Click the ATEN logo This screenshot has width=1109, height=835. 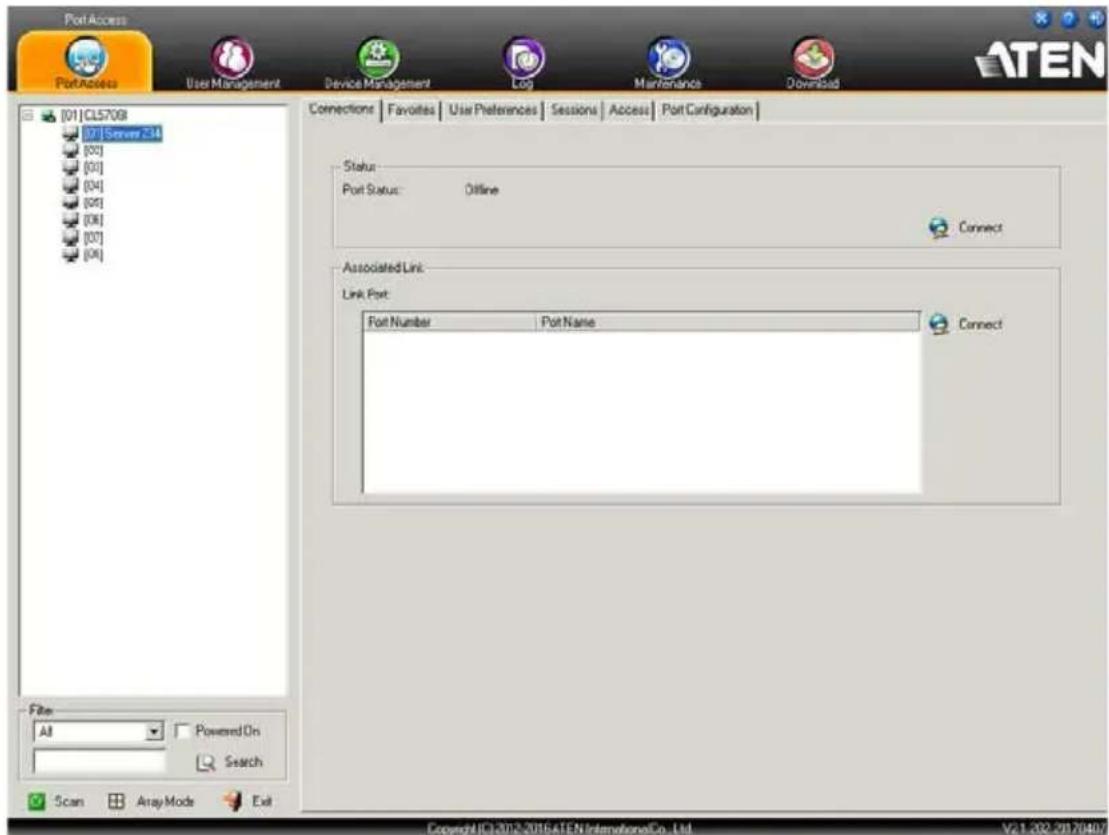[x=1040, y=59]
